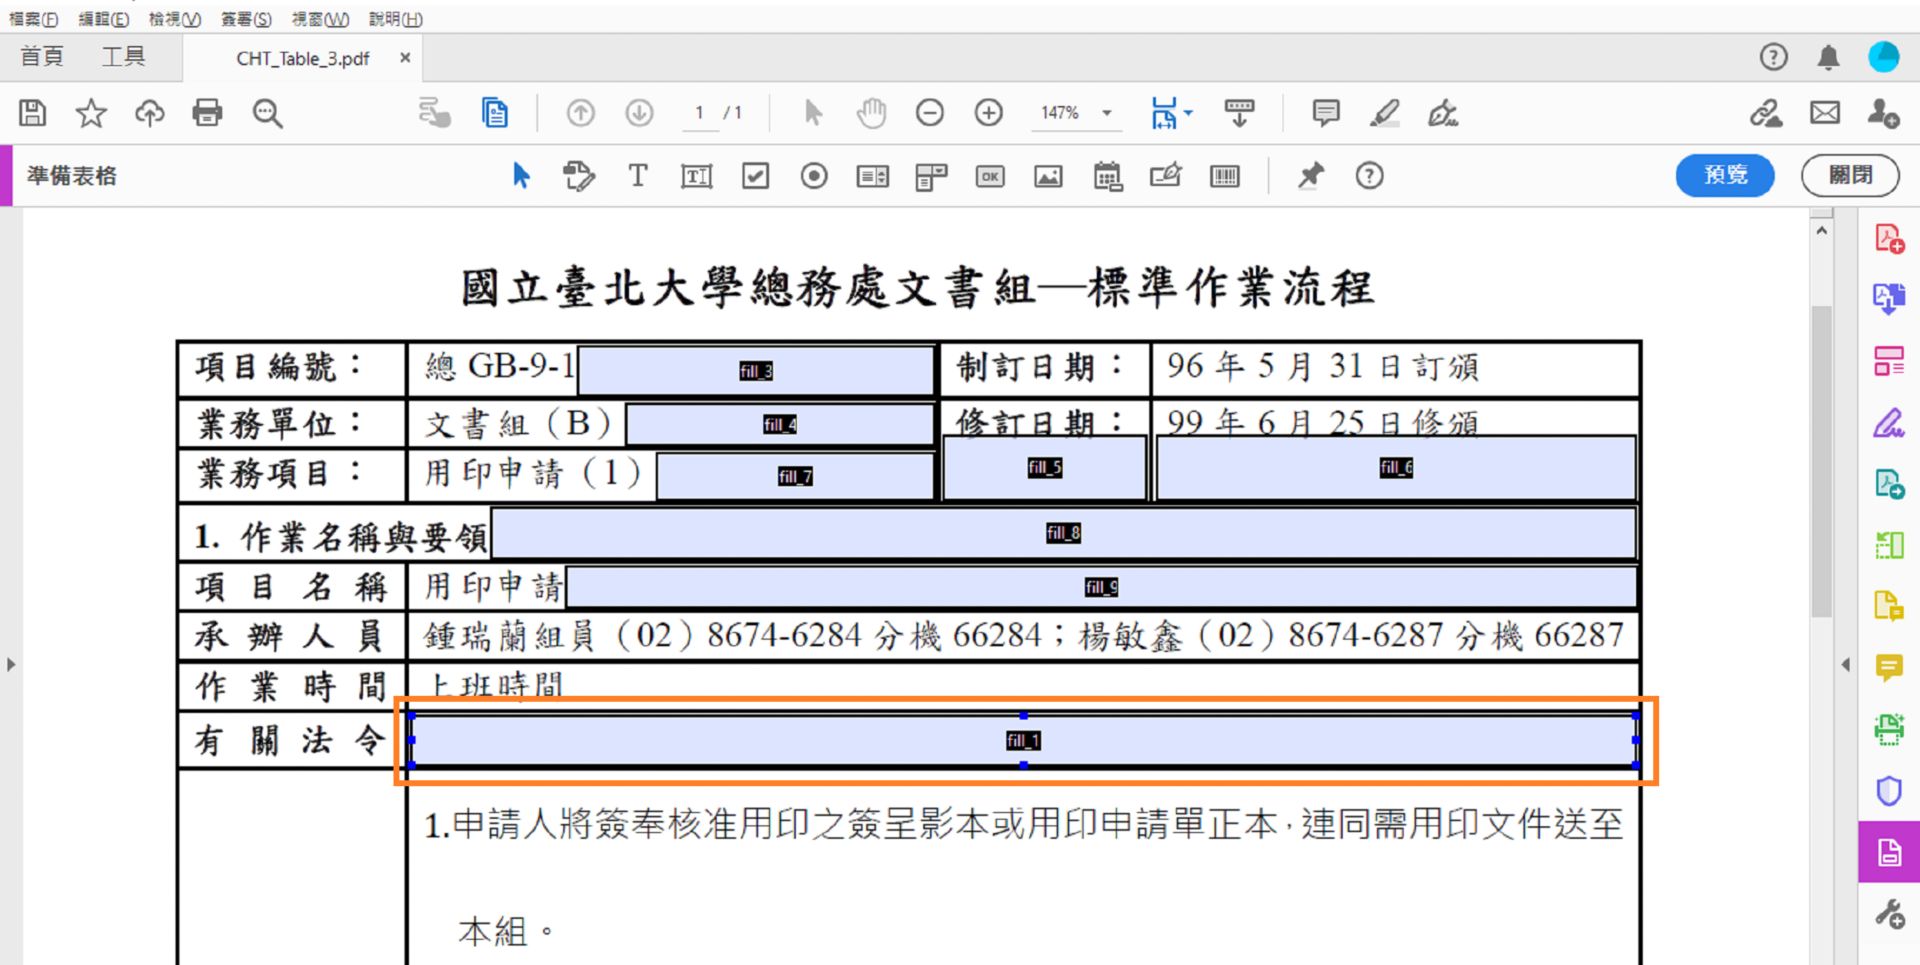Viewport: 1920px width, 965px height.
Task: Add an image field tool
Action: [1048, 177]
